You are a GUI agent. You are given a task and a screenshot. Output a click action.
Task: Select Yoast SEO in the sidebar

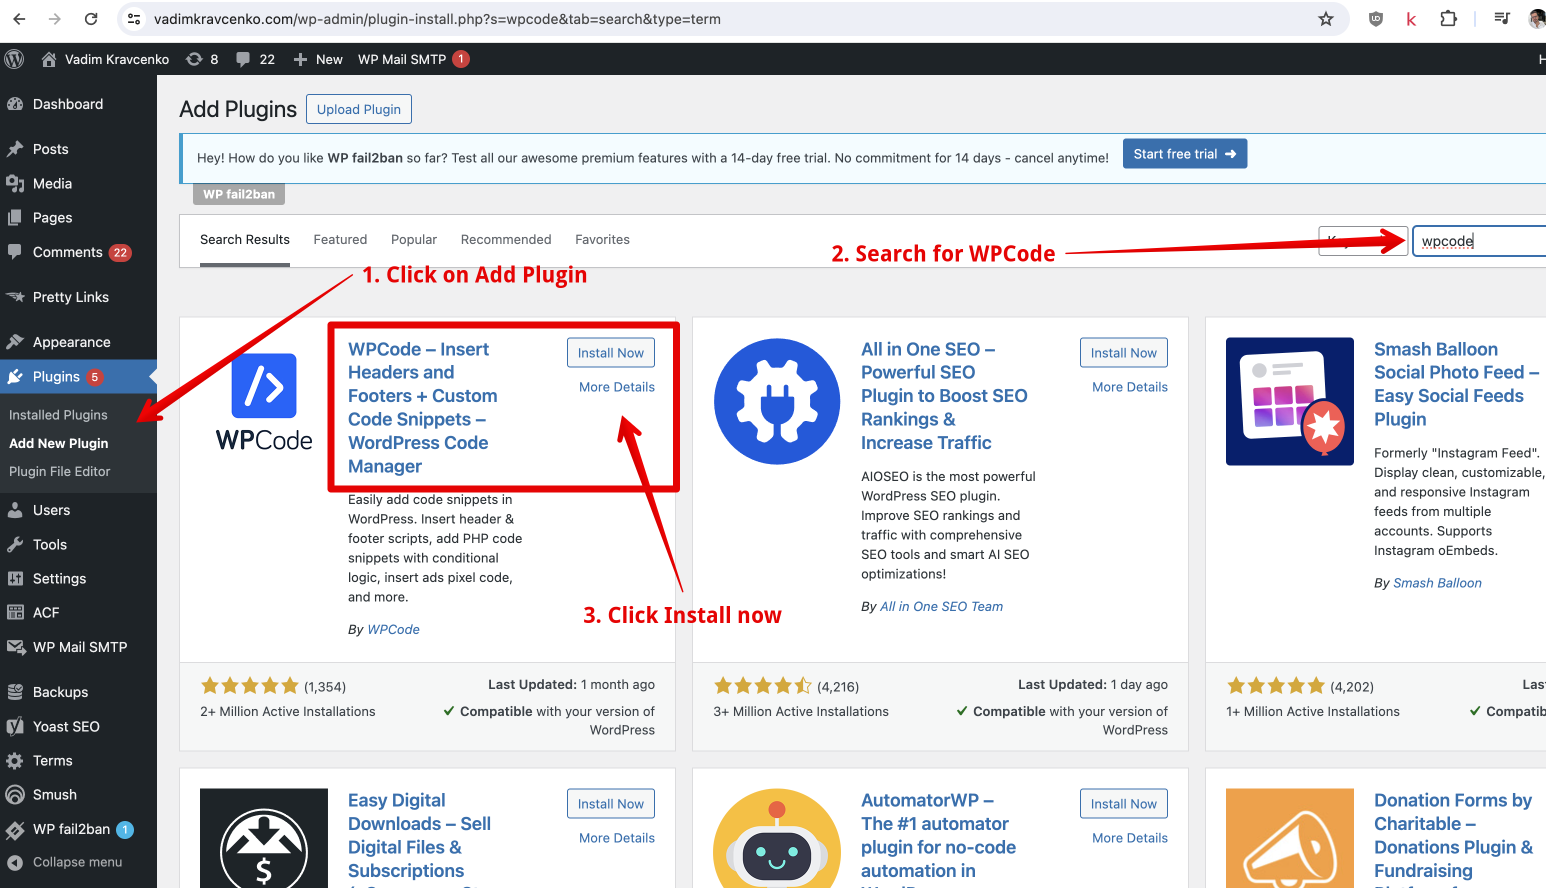pyautogui.click(x=67, y=726)
